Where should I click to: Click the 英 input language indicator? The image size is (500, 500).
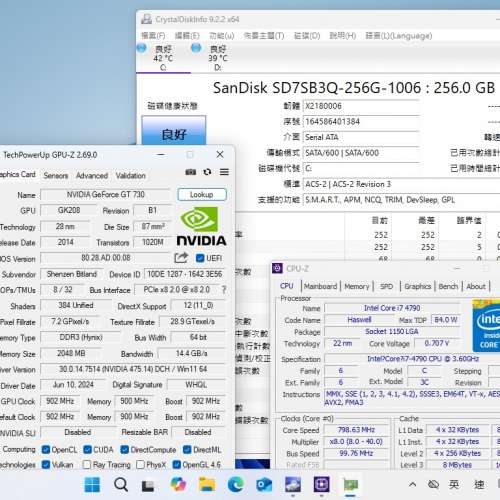coord(454,484)
